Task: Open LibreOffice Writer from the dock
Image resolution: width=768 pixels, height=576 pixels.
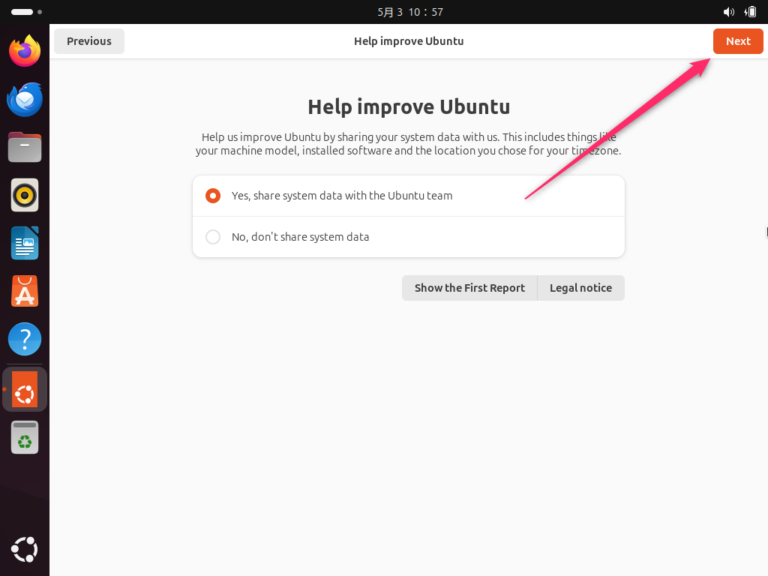Action: [x=25, y=243]
